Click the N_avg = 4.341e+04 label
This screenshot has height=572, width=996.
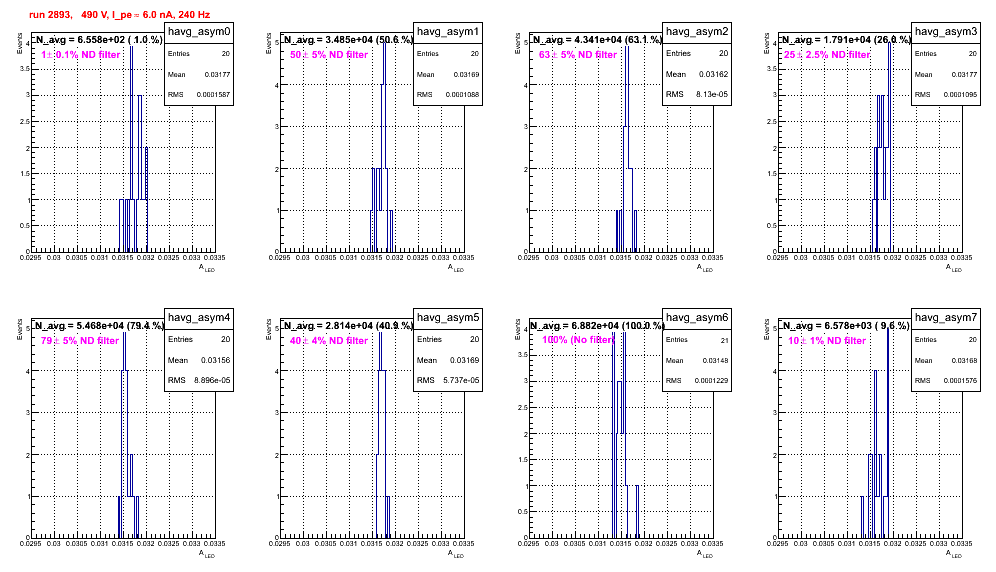click(x=597, y=40)
